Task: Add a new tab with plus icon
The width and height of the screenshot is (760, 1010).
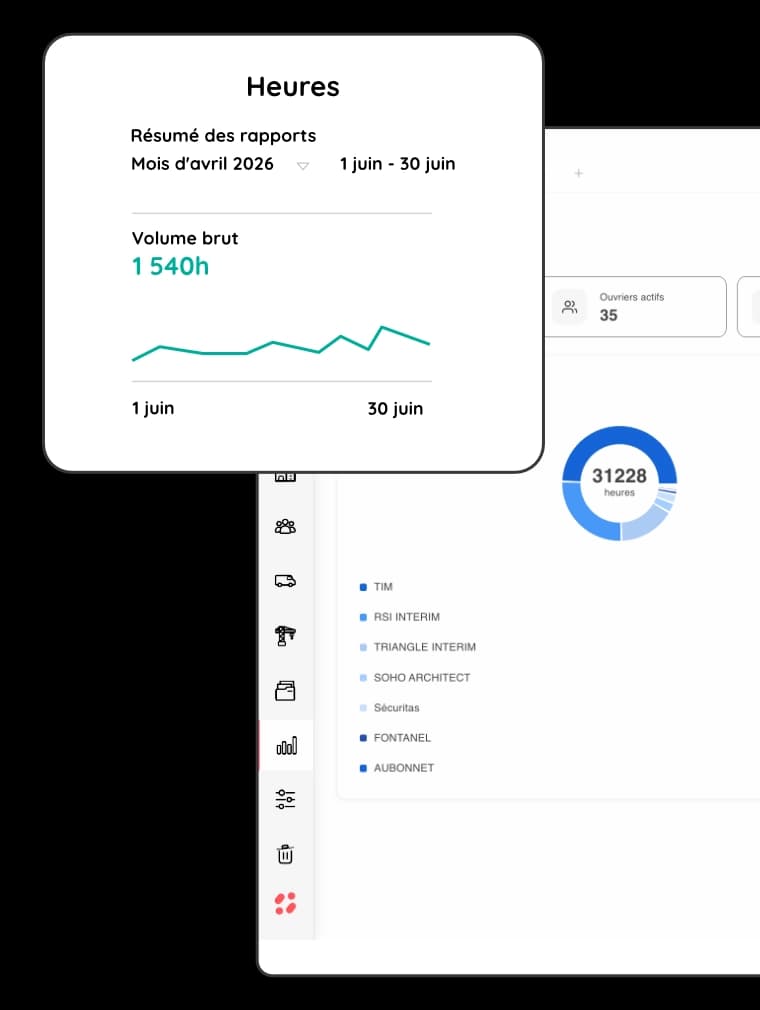Action: click(x=578, y=173)
